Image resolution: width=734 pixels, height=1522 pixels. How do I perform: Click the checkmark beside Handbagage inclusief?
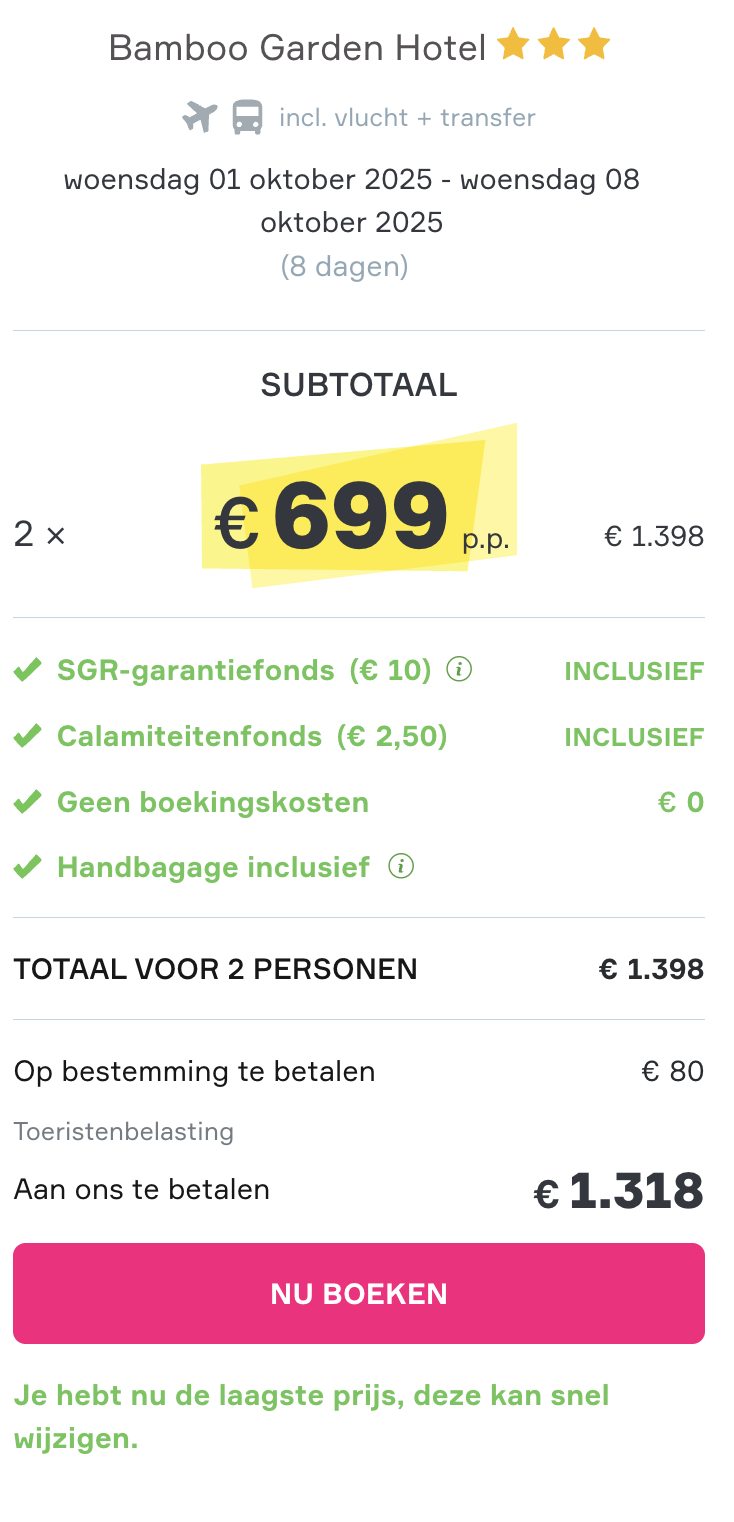[x=28, y=866]
